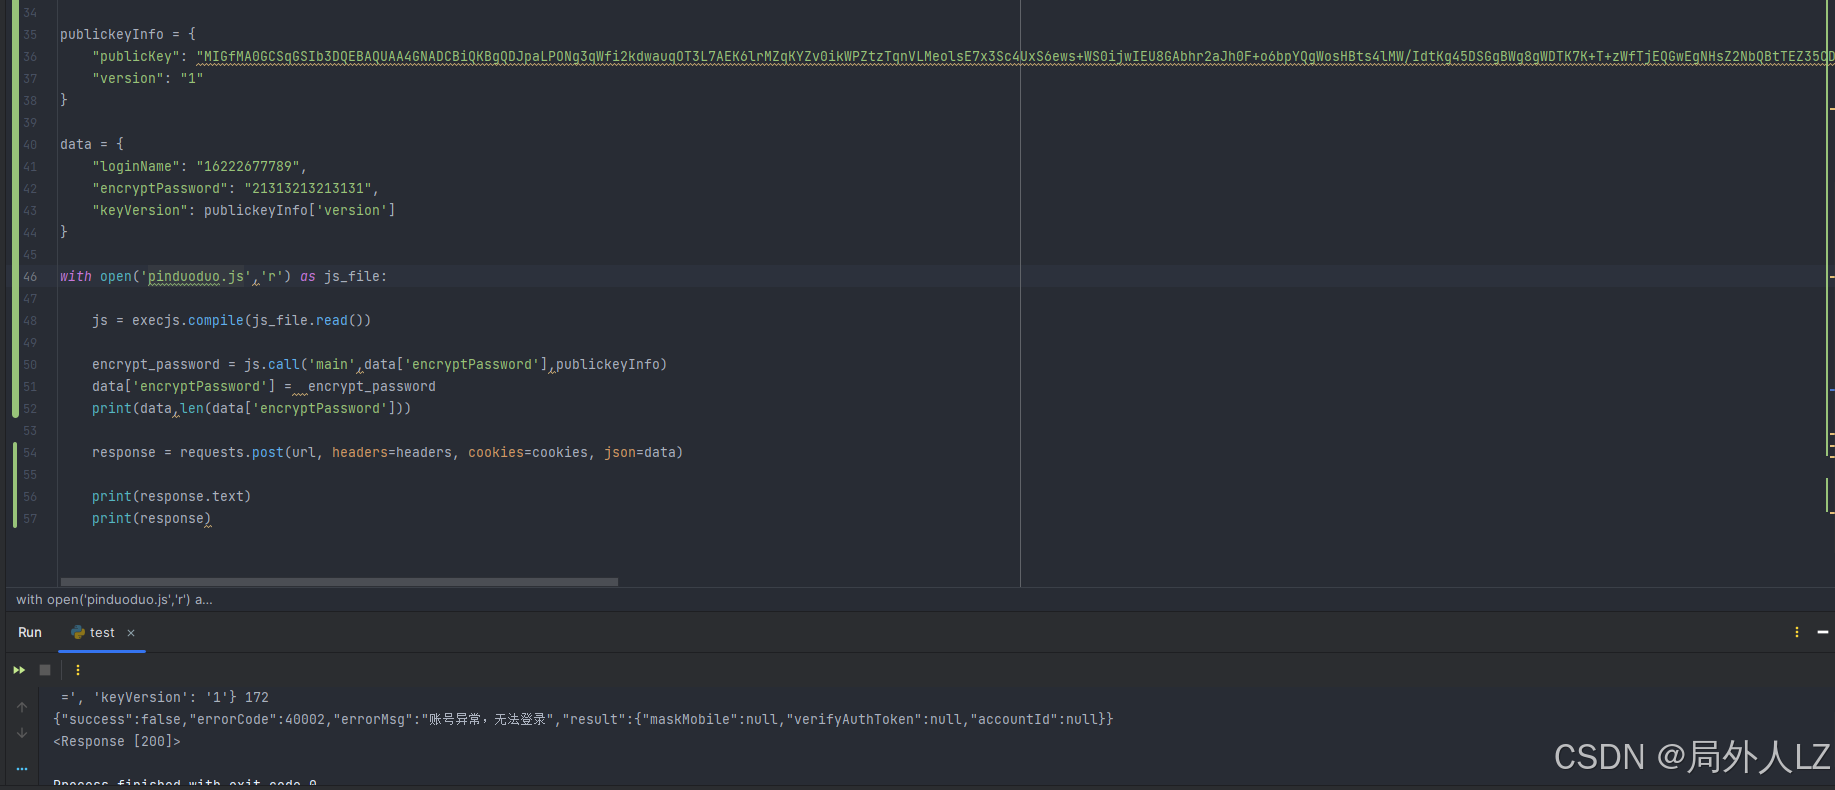1835x790 pixels.
Task: Click the "version": "1" entry
Action: [148, 79]
